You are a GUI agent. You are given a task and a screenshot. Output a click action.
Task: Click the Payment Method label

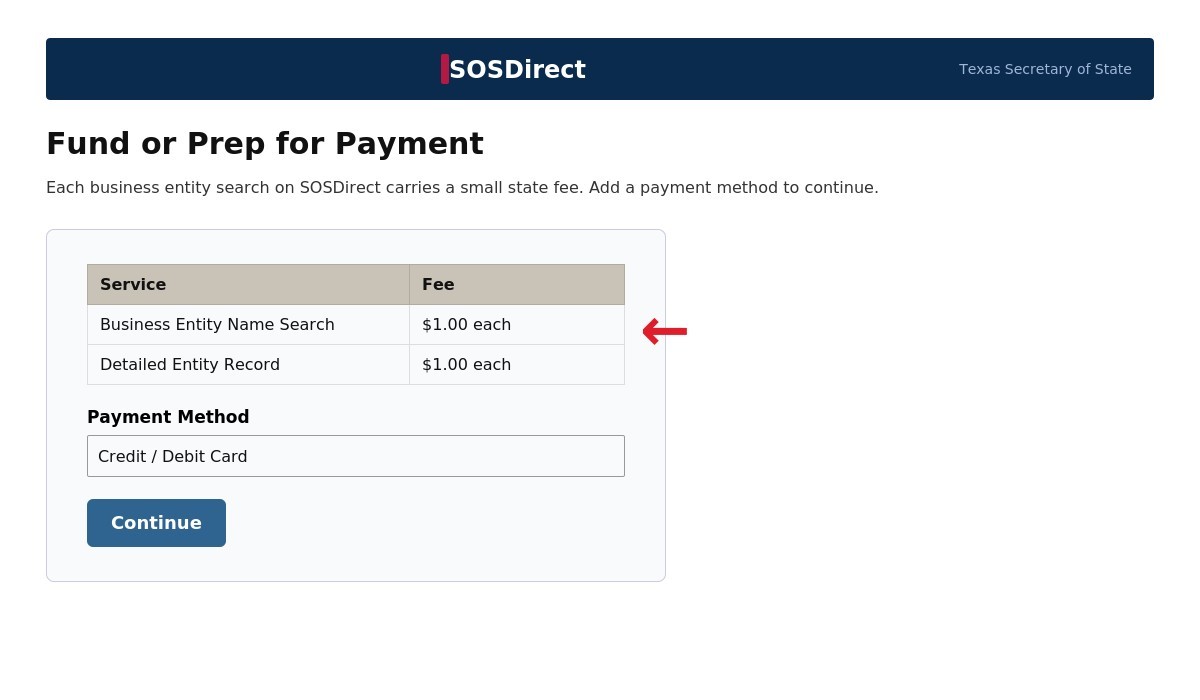[168, 417]
